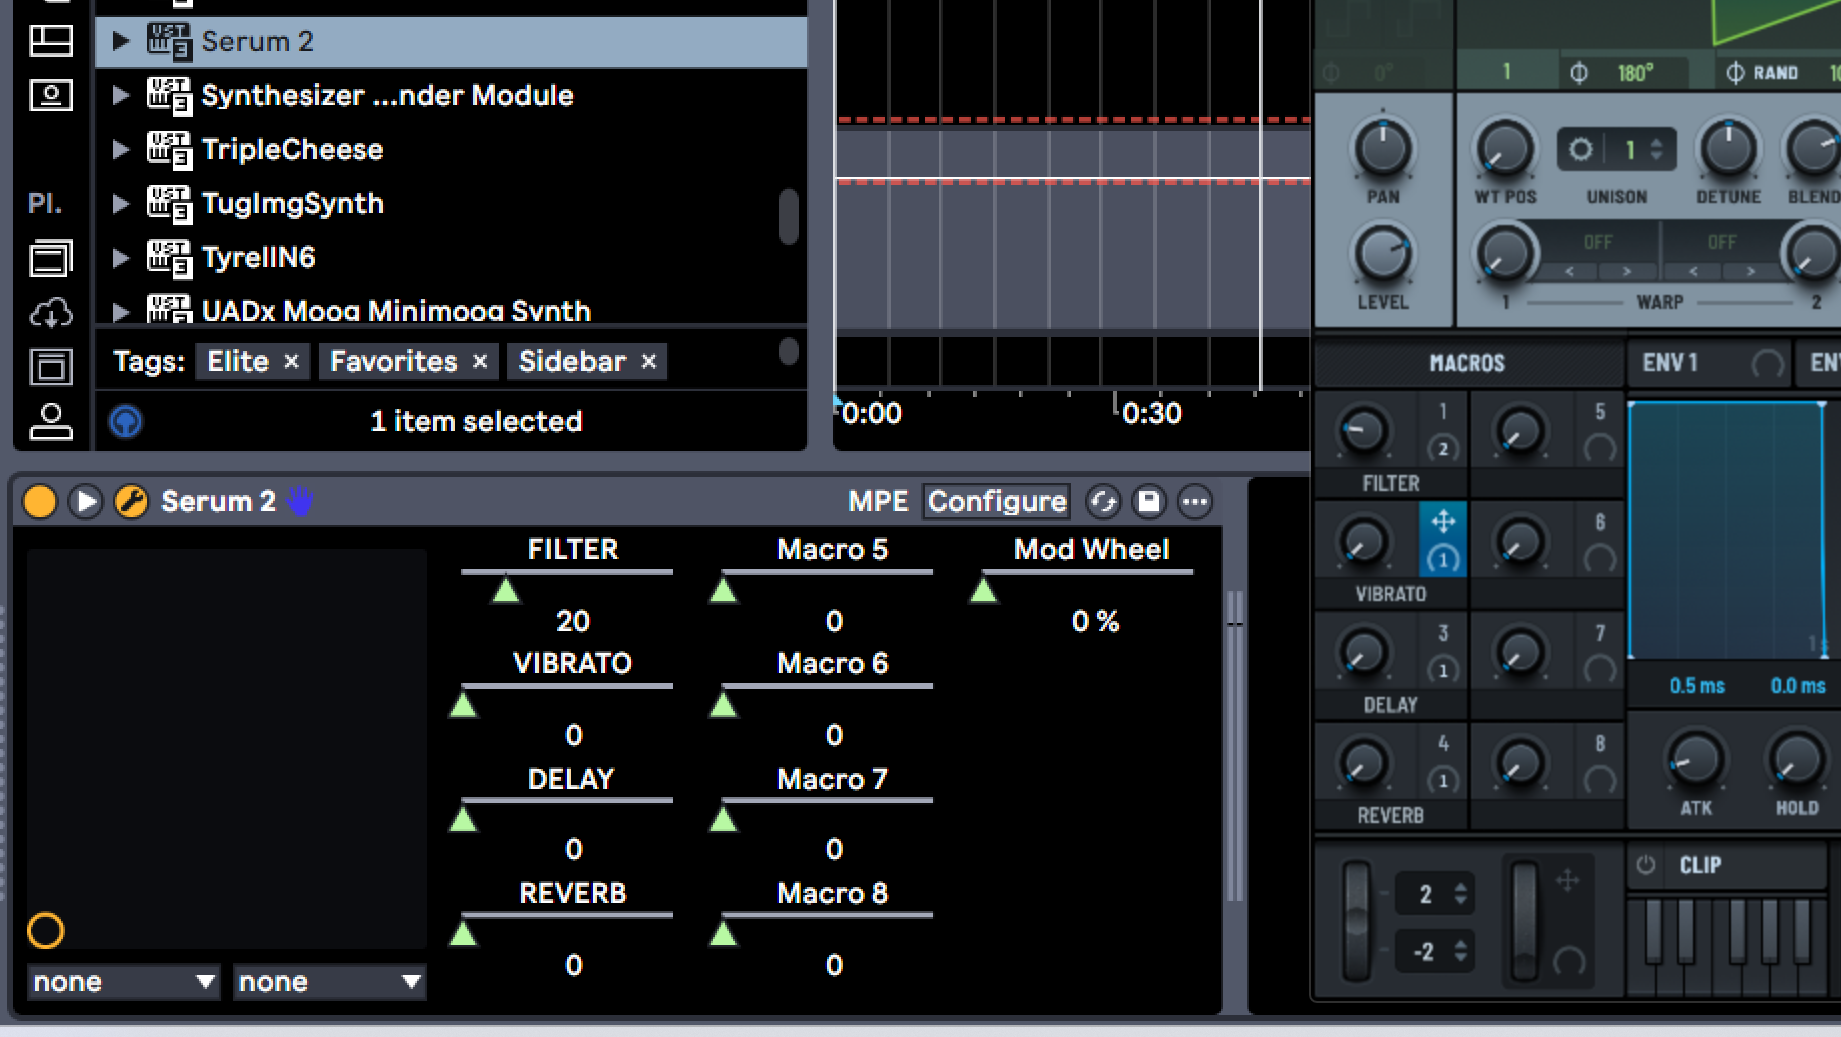Image resolution: width=1841 pixels, height=1037 pixels.
Task: Open the Configure parameter mode
Action: 997,501
